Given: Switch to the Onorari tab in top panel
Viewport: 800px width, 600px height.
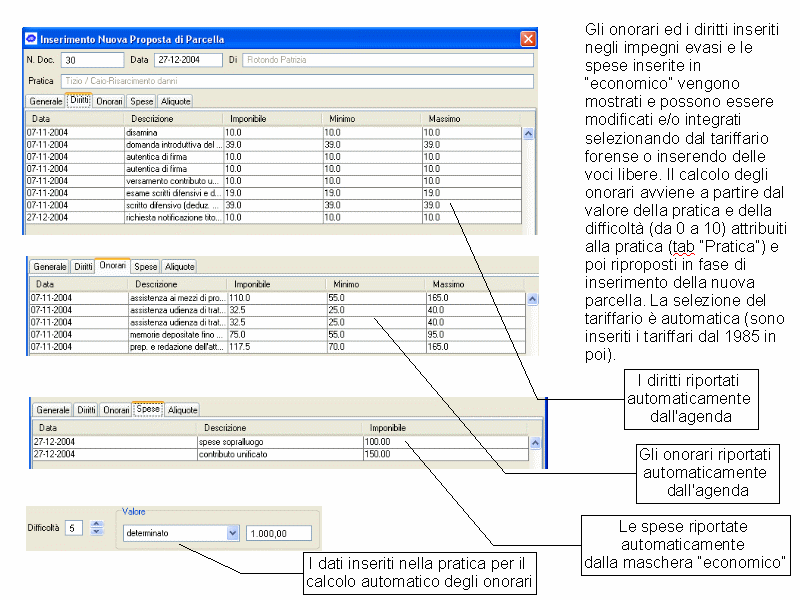Looking at the screenshot, I should pyautogui.click(x=109, y=102).
